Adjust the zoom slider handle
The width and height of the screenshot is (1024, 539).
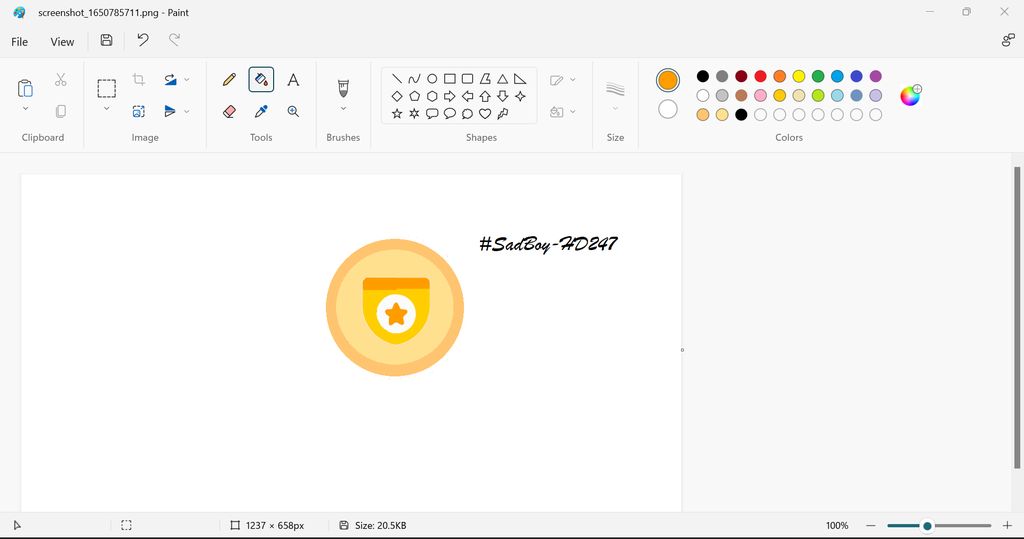pyautogui.click(x=927, y=525)
